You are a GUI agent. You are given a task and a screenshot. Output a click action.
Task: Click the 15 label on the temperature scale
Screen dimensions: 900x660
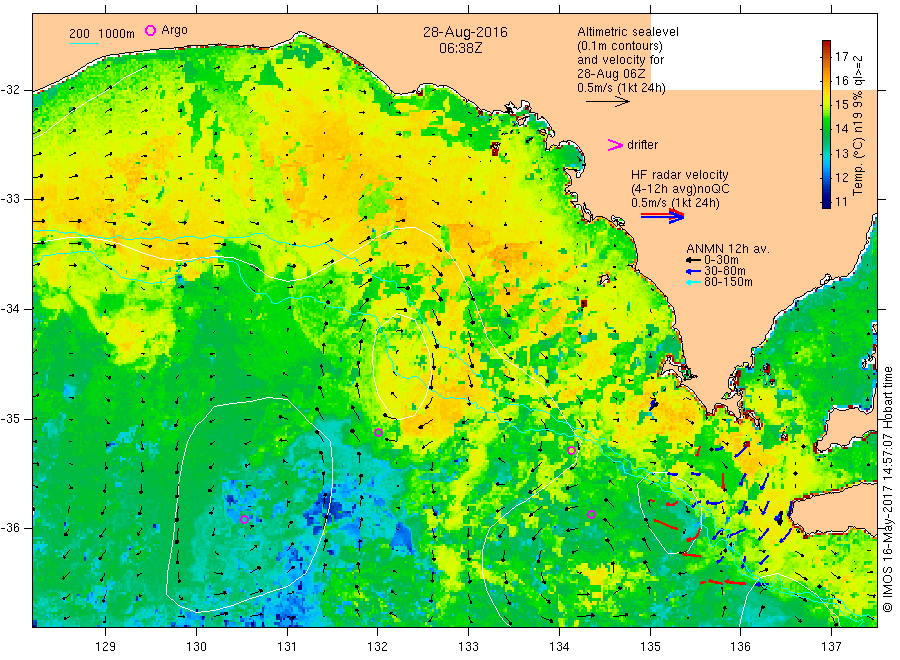point(841,104)
